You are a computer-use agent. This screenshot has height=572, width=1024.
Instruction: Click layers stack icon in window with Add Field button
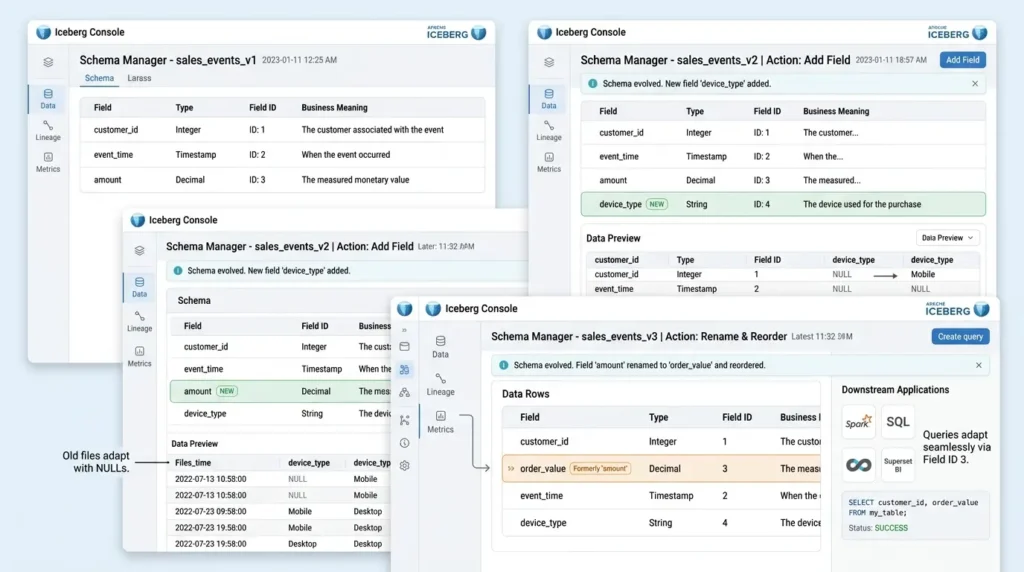[549, 63]
